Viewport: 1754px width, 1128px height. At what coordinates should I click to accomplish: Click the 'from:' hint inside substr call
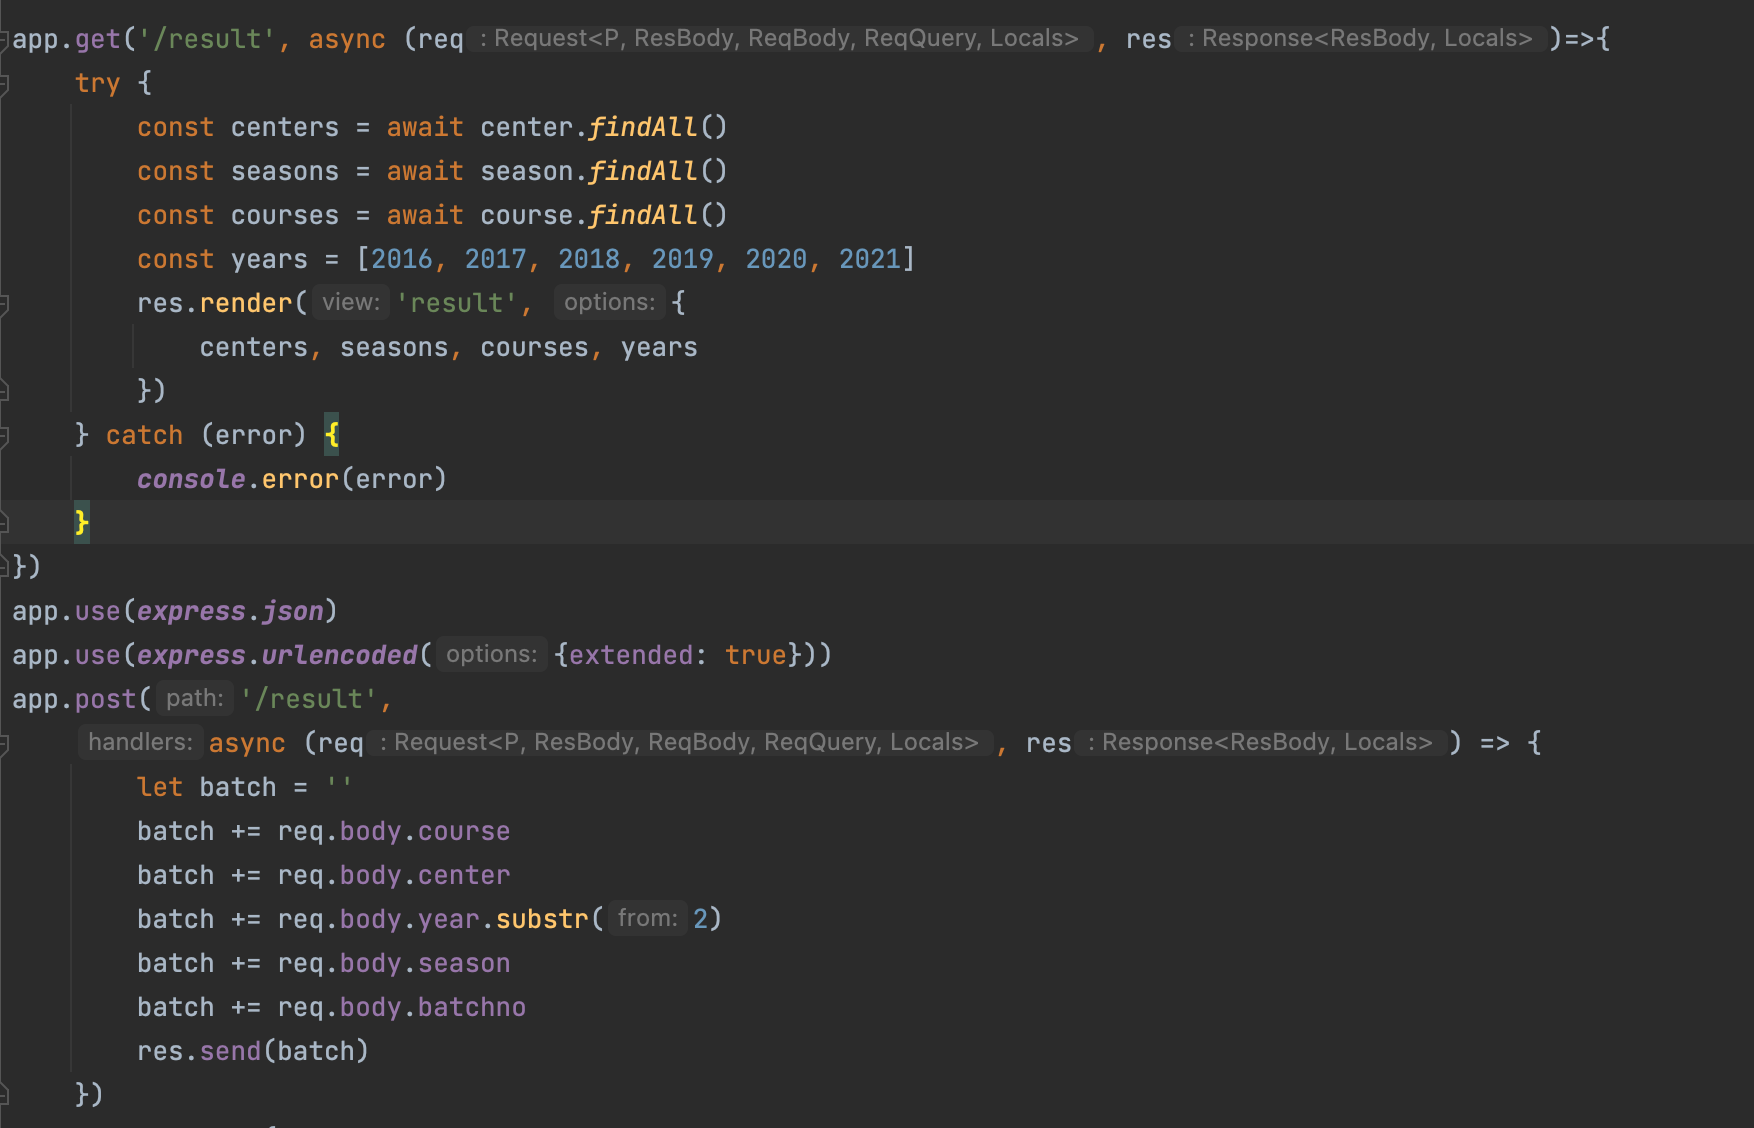(647, 919)
